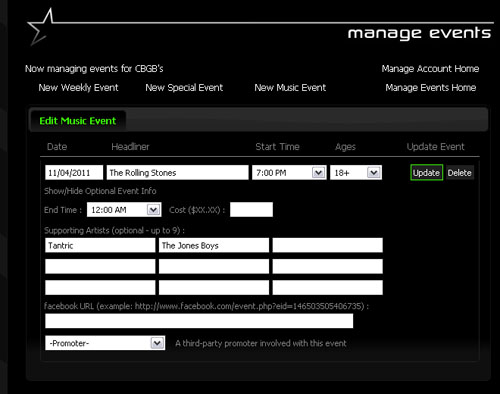Create a New Weekly Event
The width and height of the screenshot is (500, 394).
click(x=78, y=88)
